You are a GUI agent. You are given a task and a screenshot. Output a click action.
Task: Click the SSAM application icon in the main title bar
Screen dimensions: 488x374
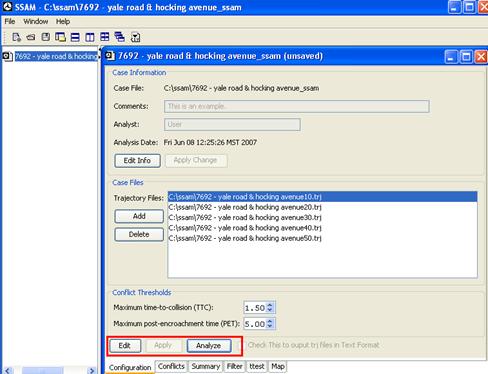[7, 7]
